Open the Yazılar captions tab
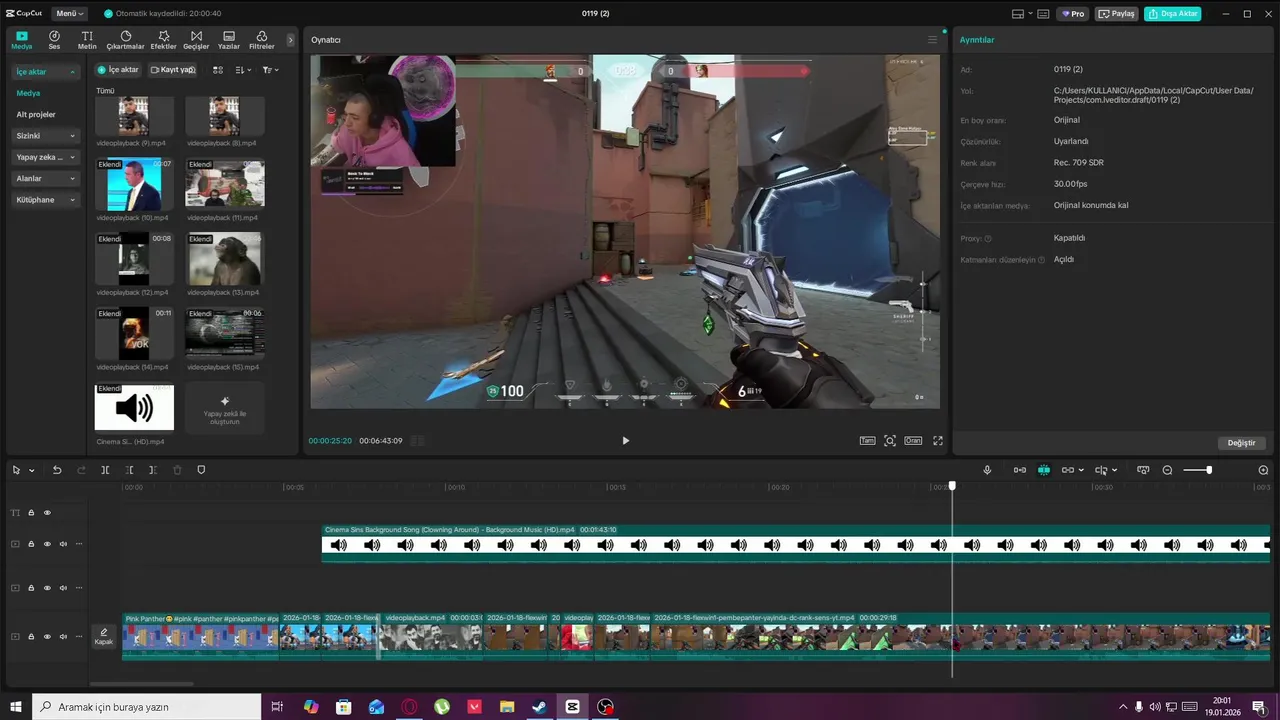This screenshot has height=720, width=1280. (x=229, y=40)
